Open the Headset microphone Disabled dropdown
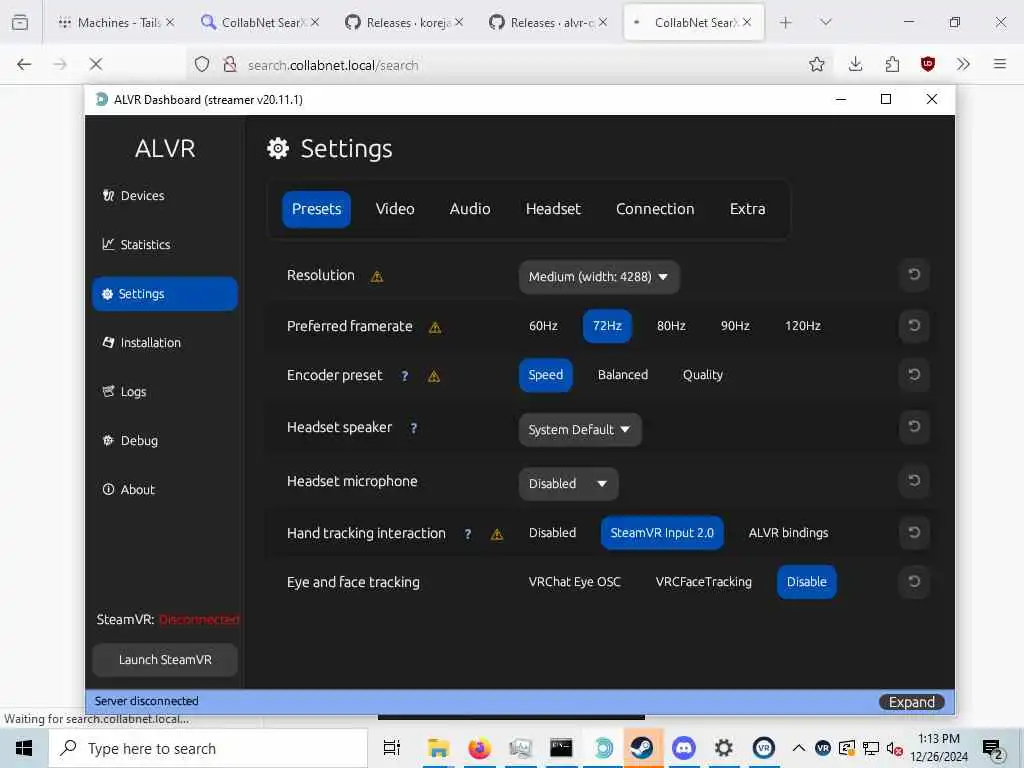Image resolution: width=1024 pixels, height=768 pixels. click(x=568, y=484)
